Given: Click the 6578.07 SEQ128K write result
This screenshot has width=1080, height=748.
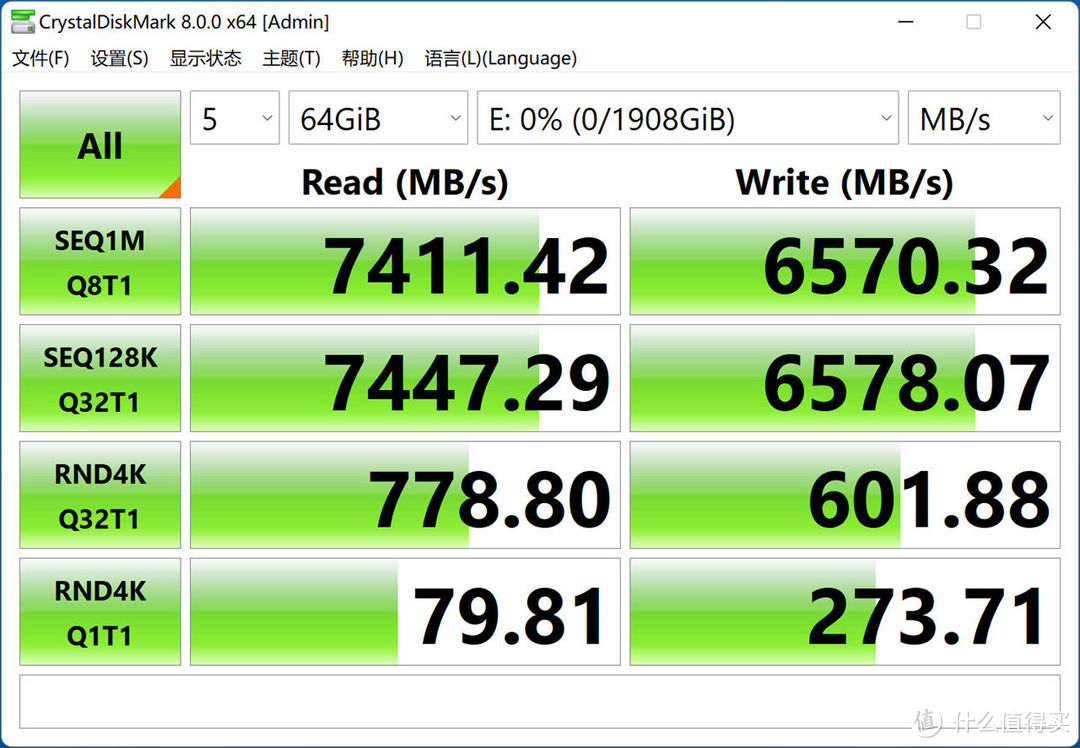Looking at the screenshot, I should tap(845, 378).
